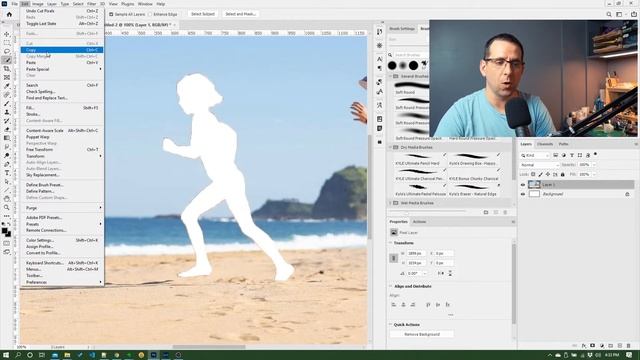This screenshot has width=640, height=360.
Task: Toggle link width and height in Transform
Action: click(393, 258)
